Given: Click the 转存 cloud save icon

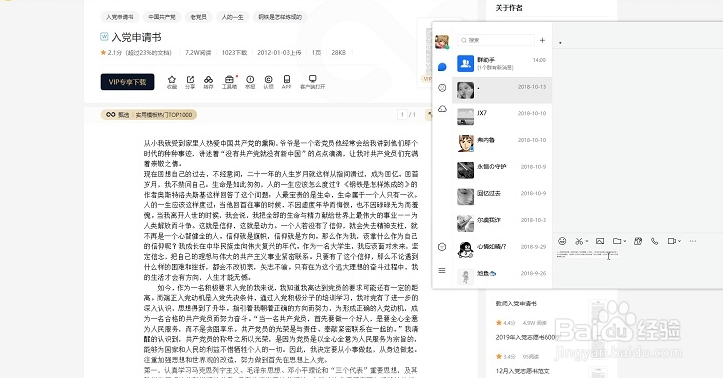Looking at the screenshot, I should pyautogui.click(x=208, y=79).
